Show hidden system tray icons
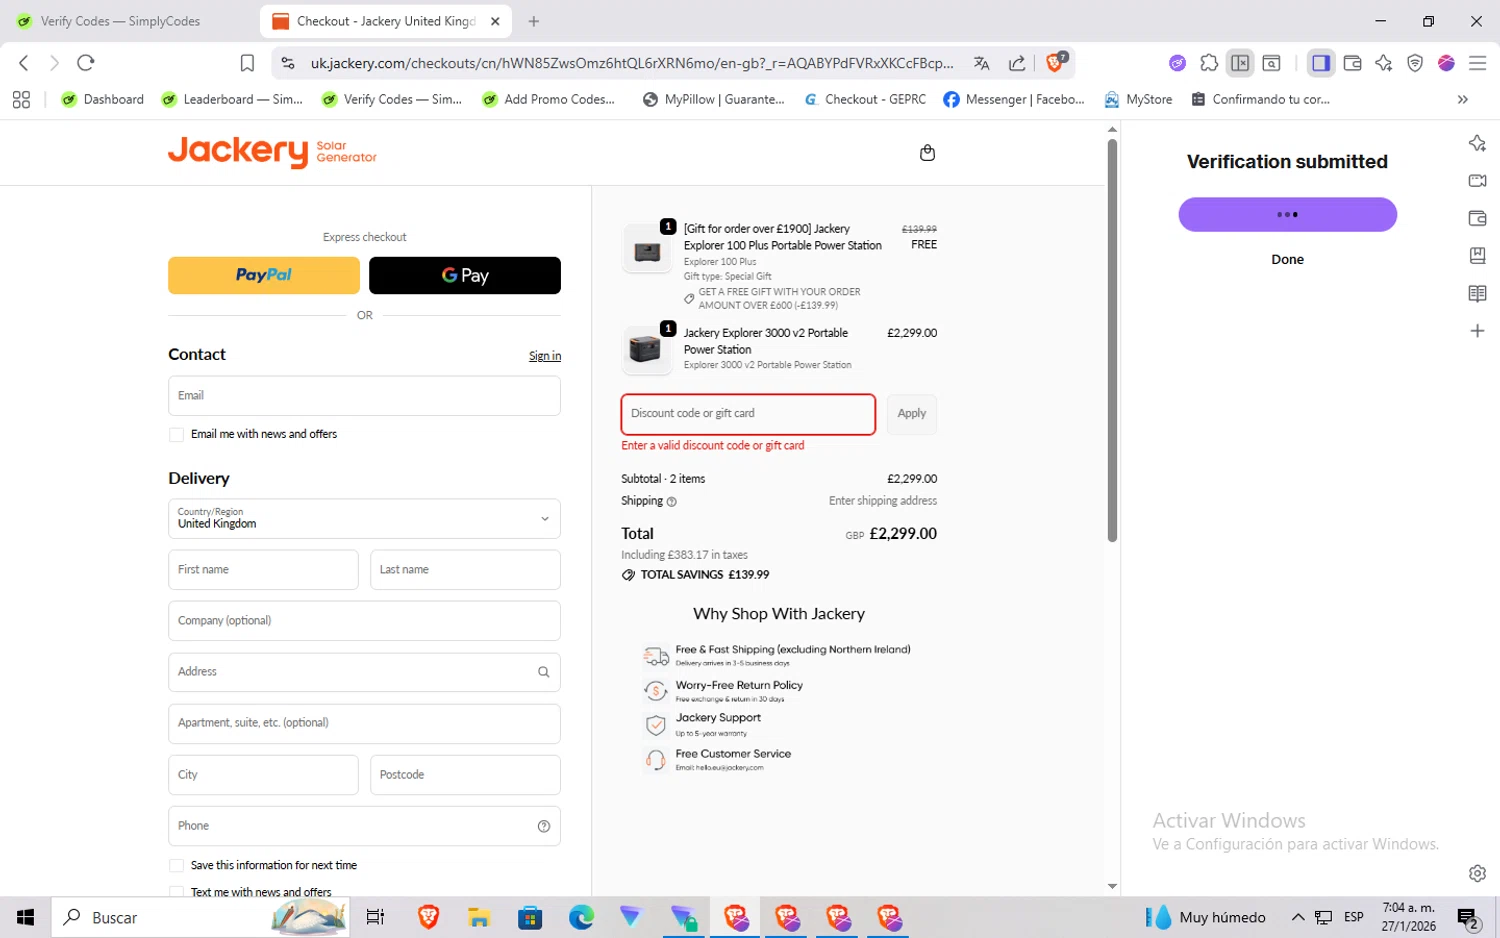 pos(1298,917)
